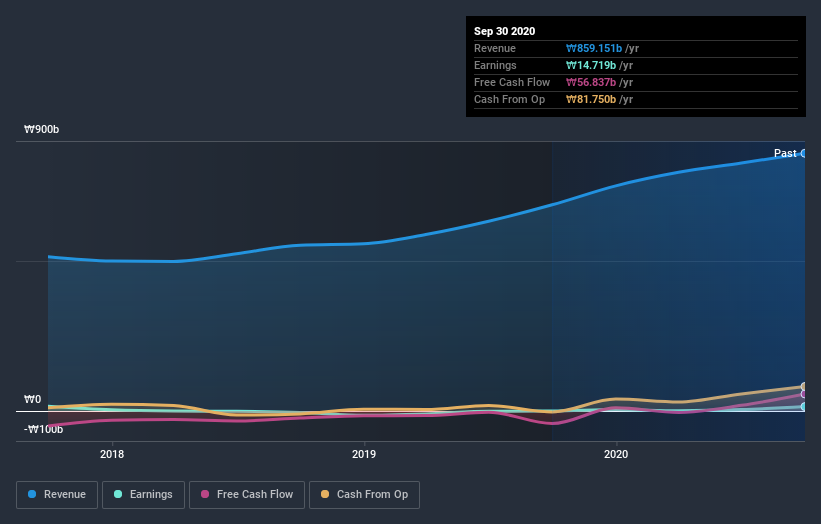
Task: Click the ₩900b y-axis label
Action: tap(41, 129)
